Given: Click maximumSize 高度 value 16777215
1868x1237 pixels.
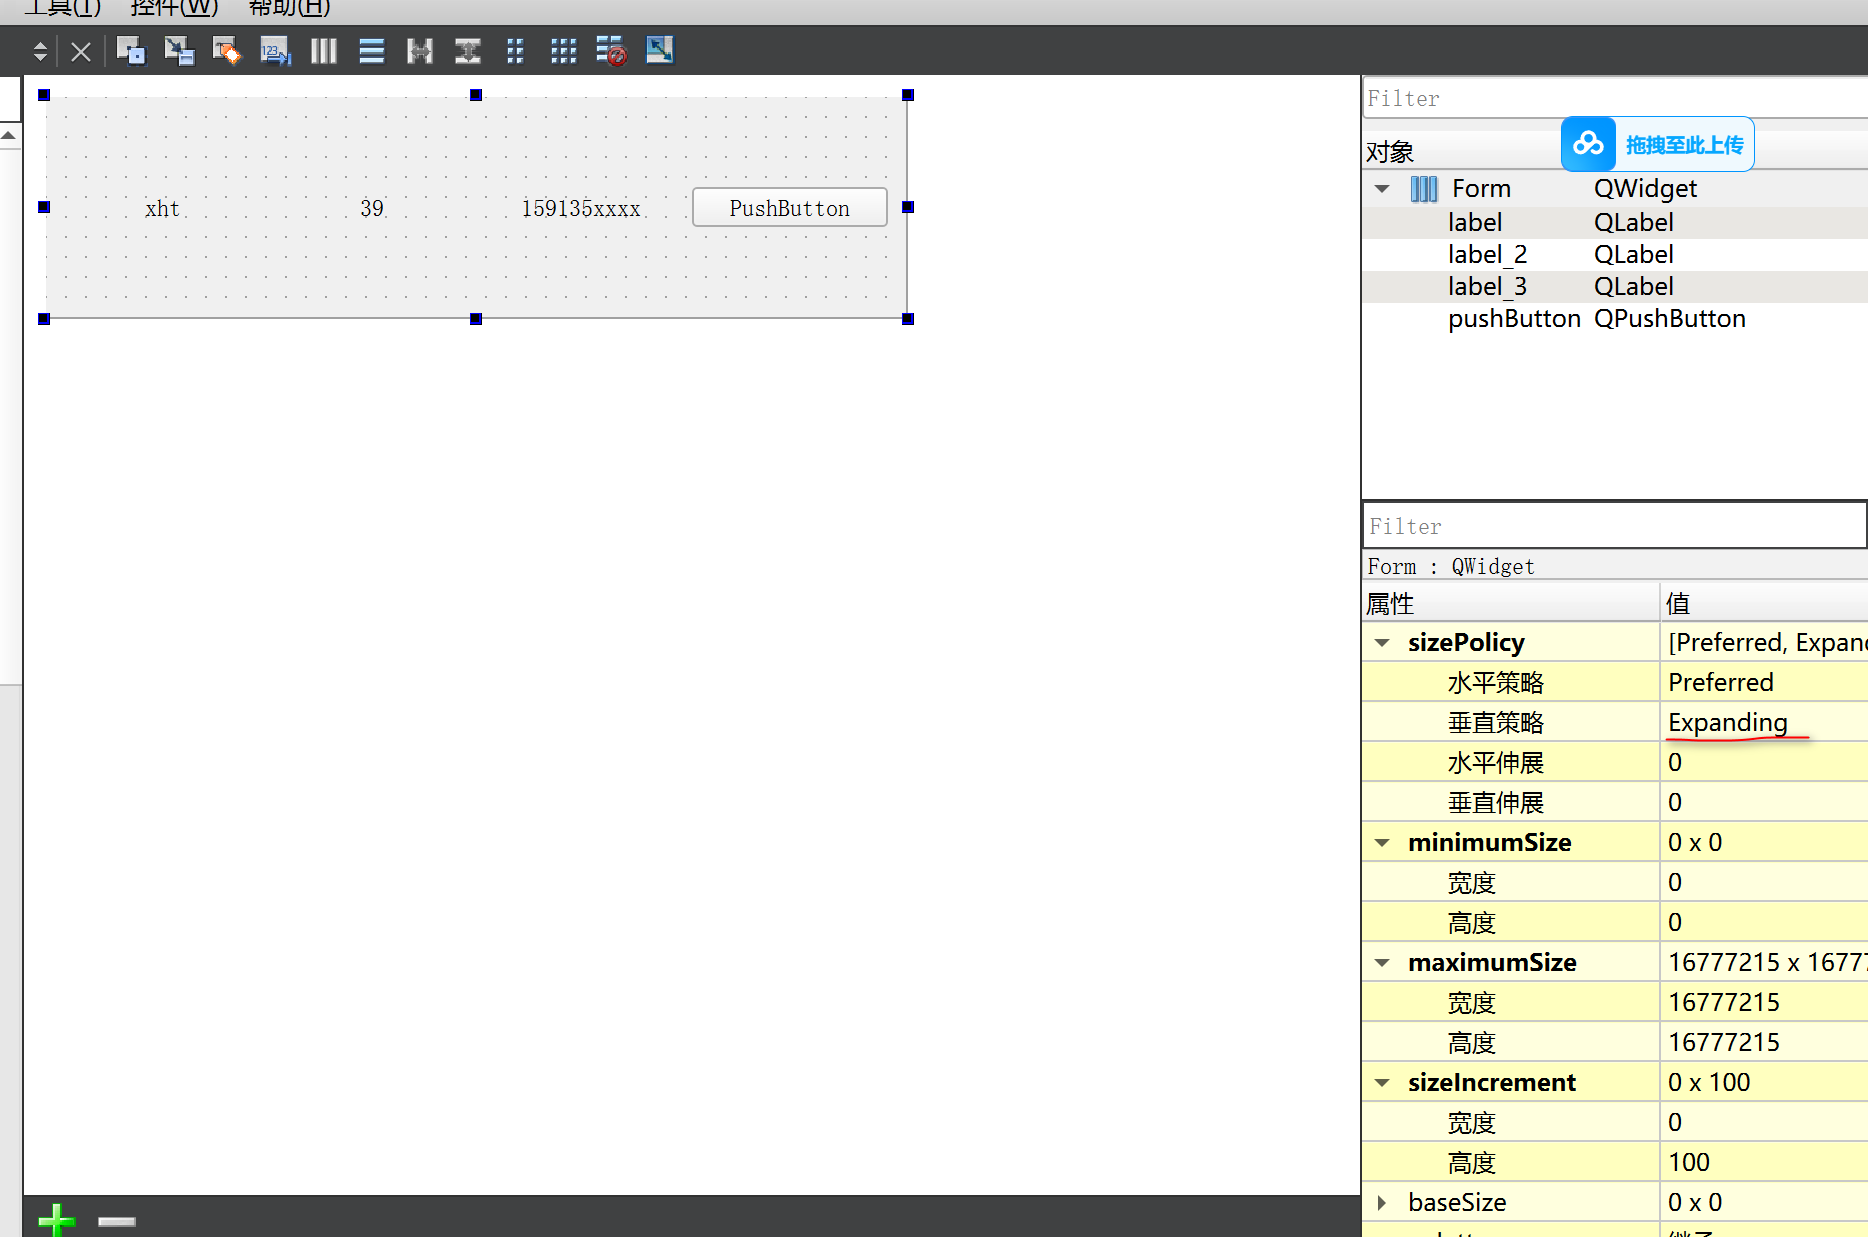Looking at the screenshot, I should point(1764,1042).
